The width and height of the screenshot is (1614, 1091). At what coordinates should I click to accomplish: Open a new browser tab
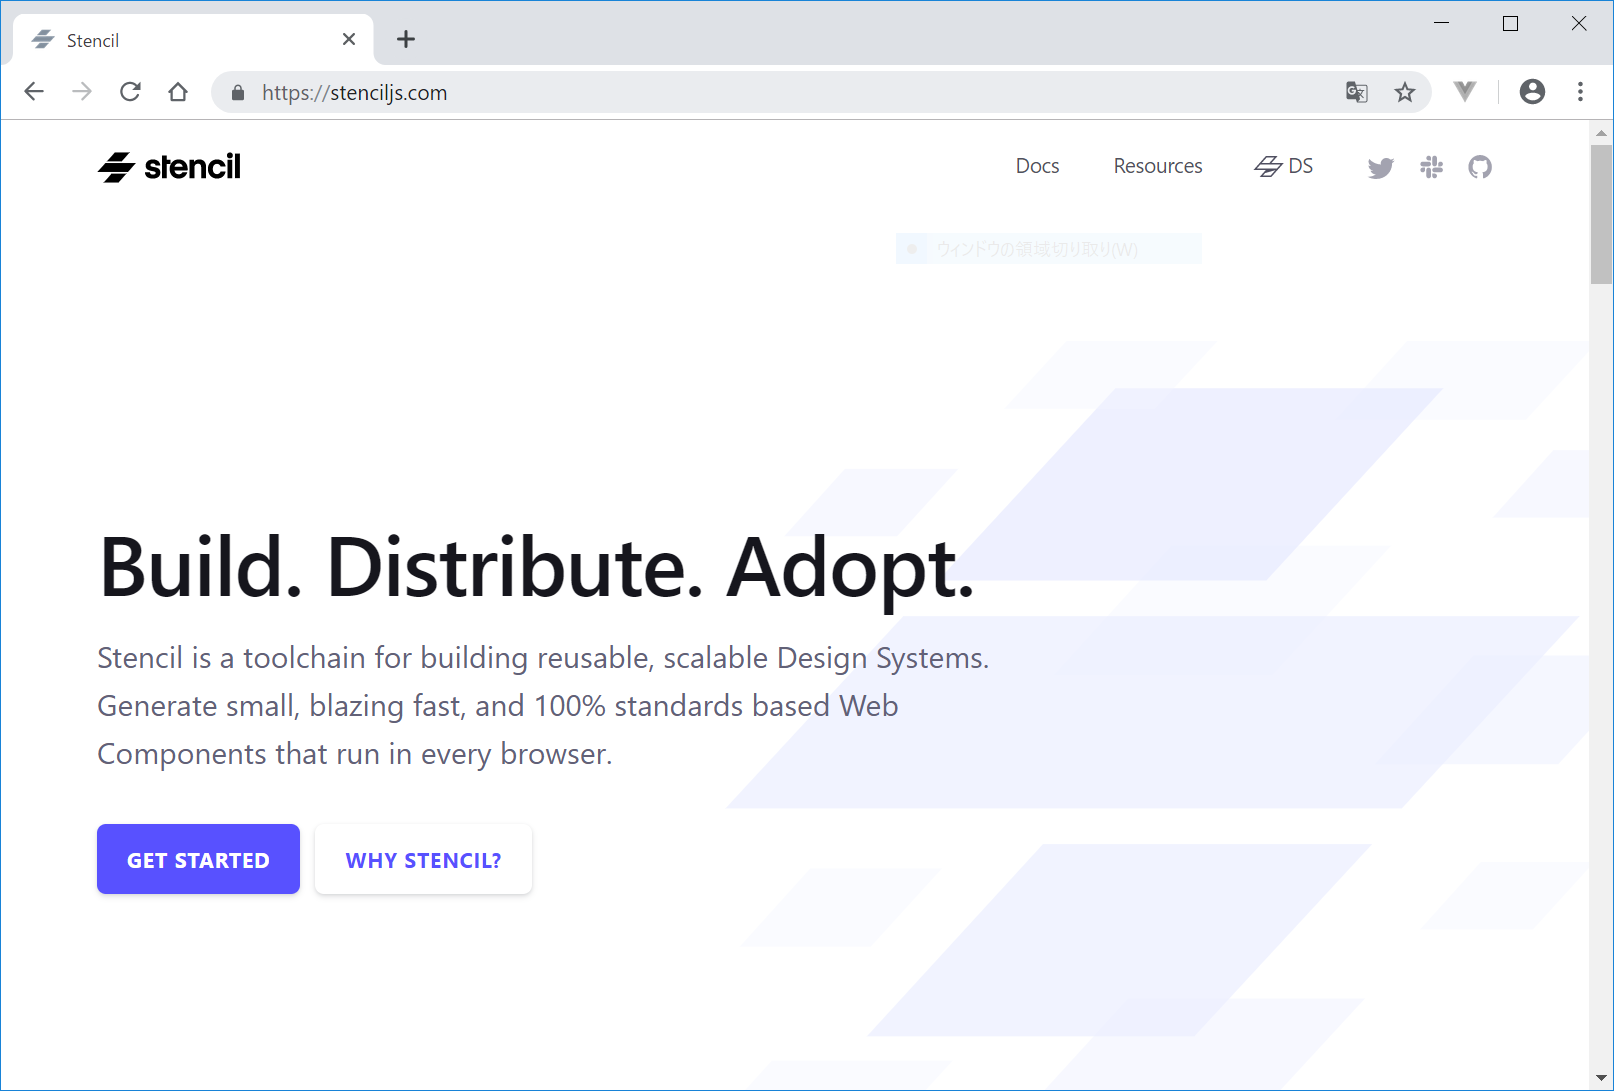click(x=406, y=39)
